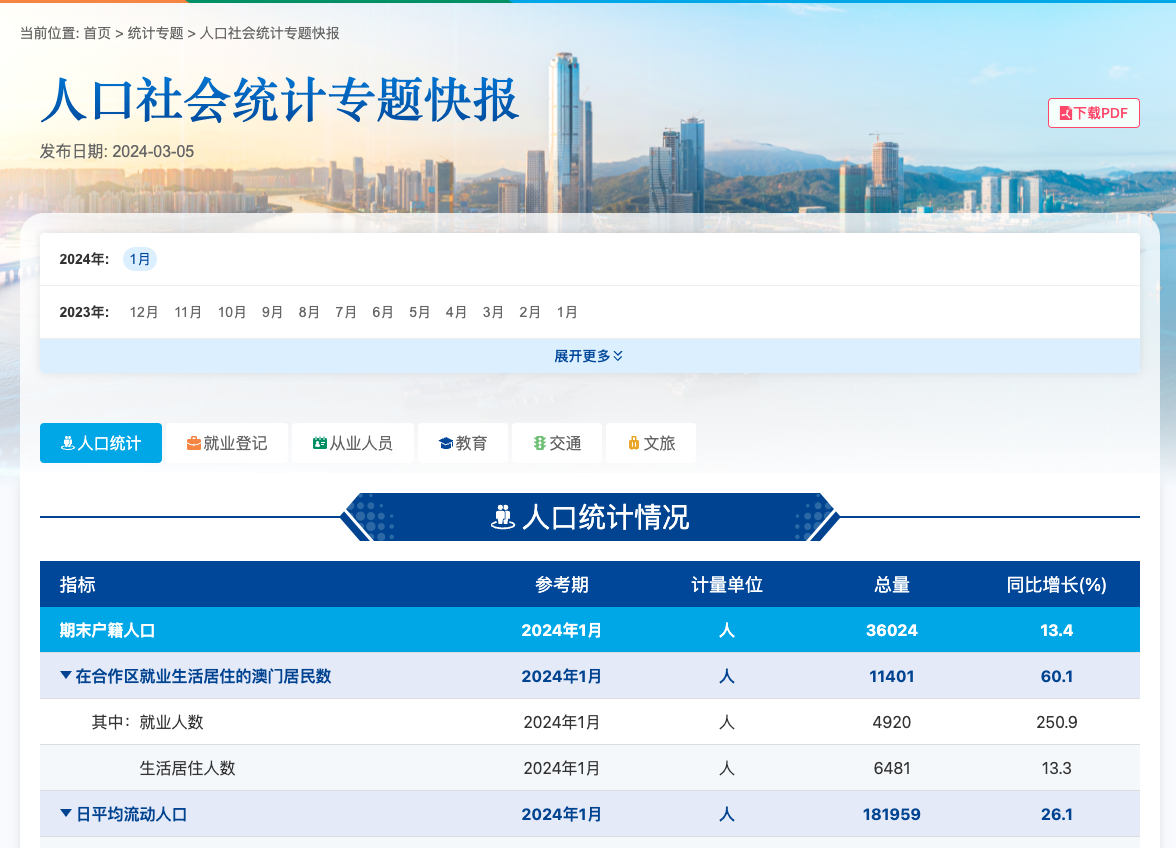The width and height of the screenshot is (1176, 848).
Task: Select 2023 6月 data
Action: pos(383,312)
